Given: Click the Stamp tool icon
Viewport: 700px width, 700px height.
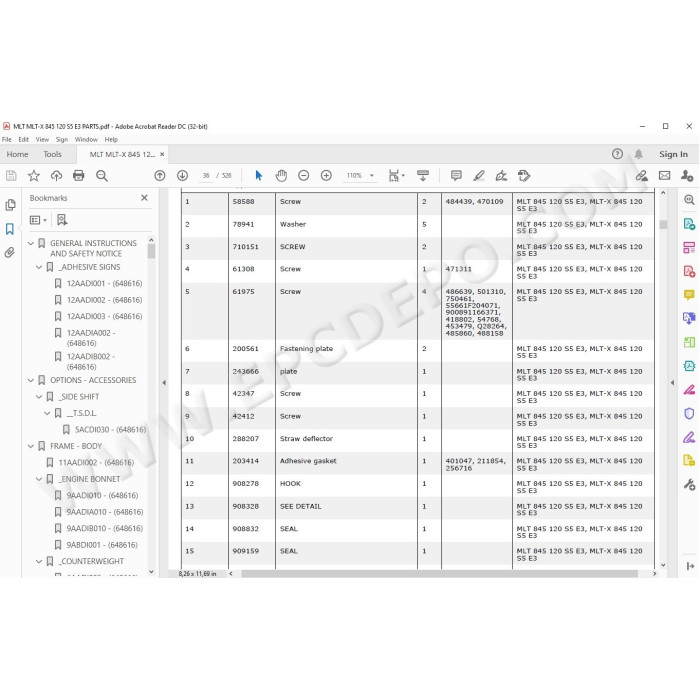Looking at the screenshot, I should (524, 176).
